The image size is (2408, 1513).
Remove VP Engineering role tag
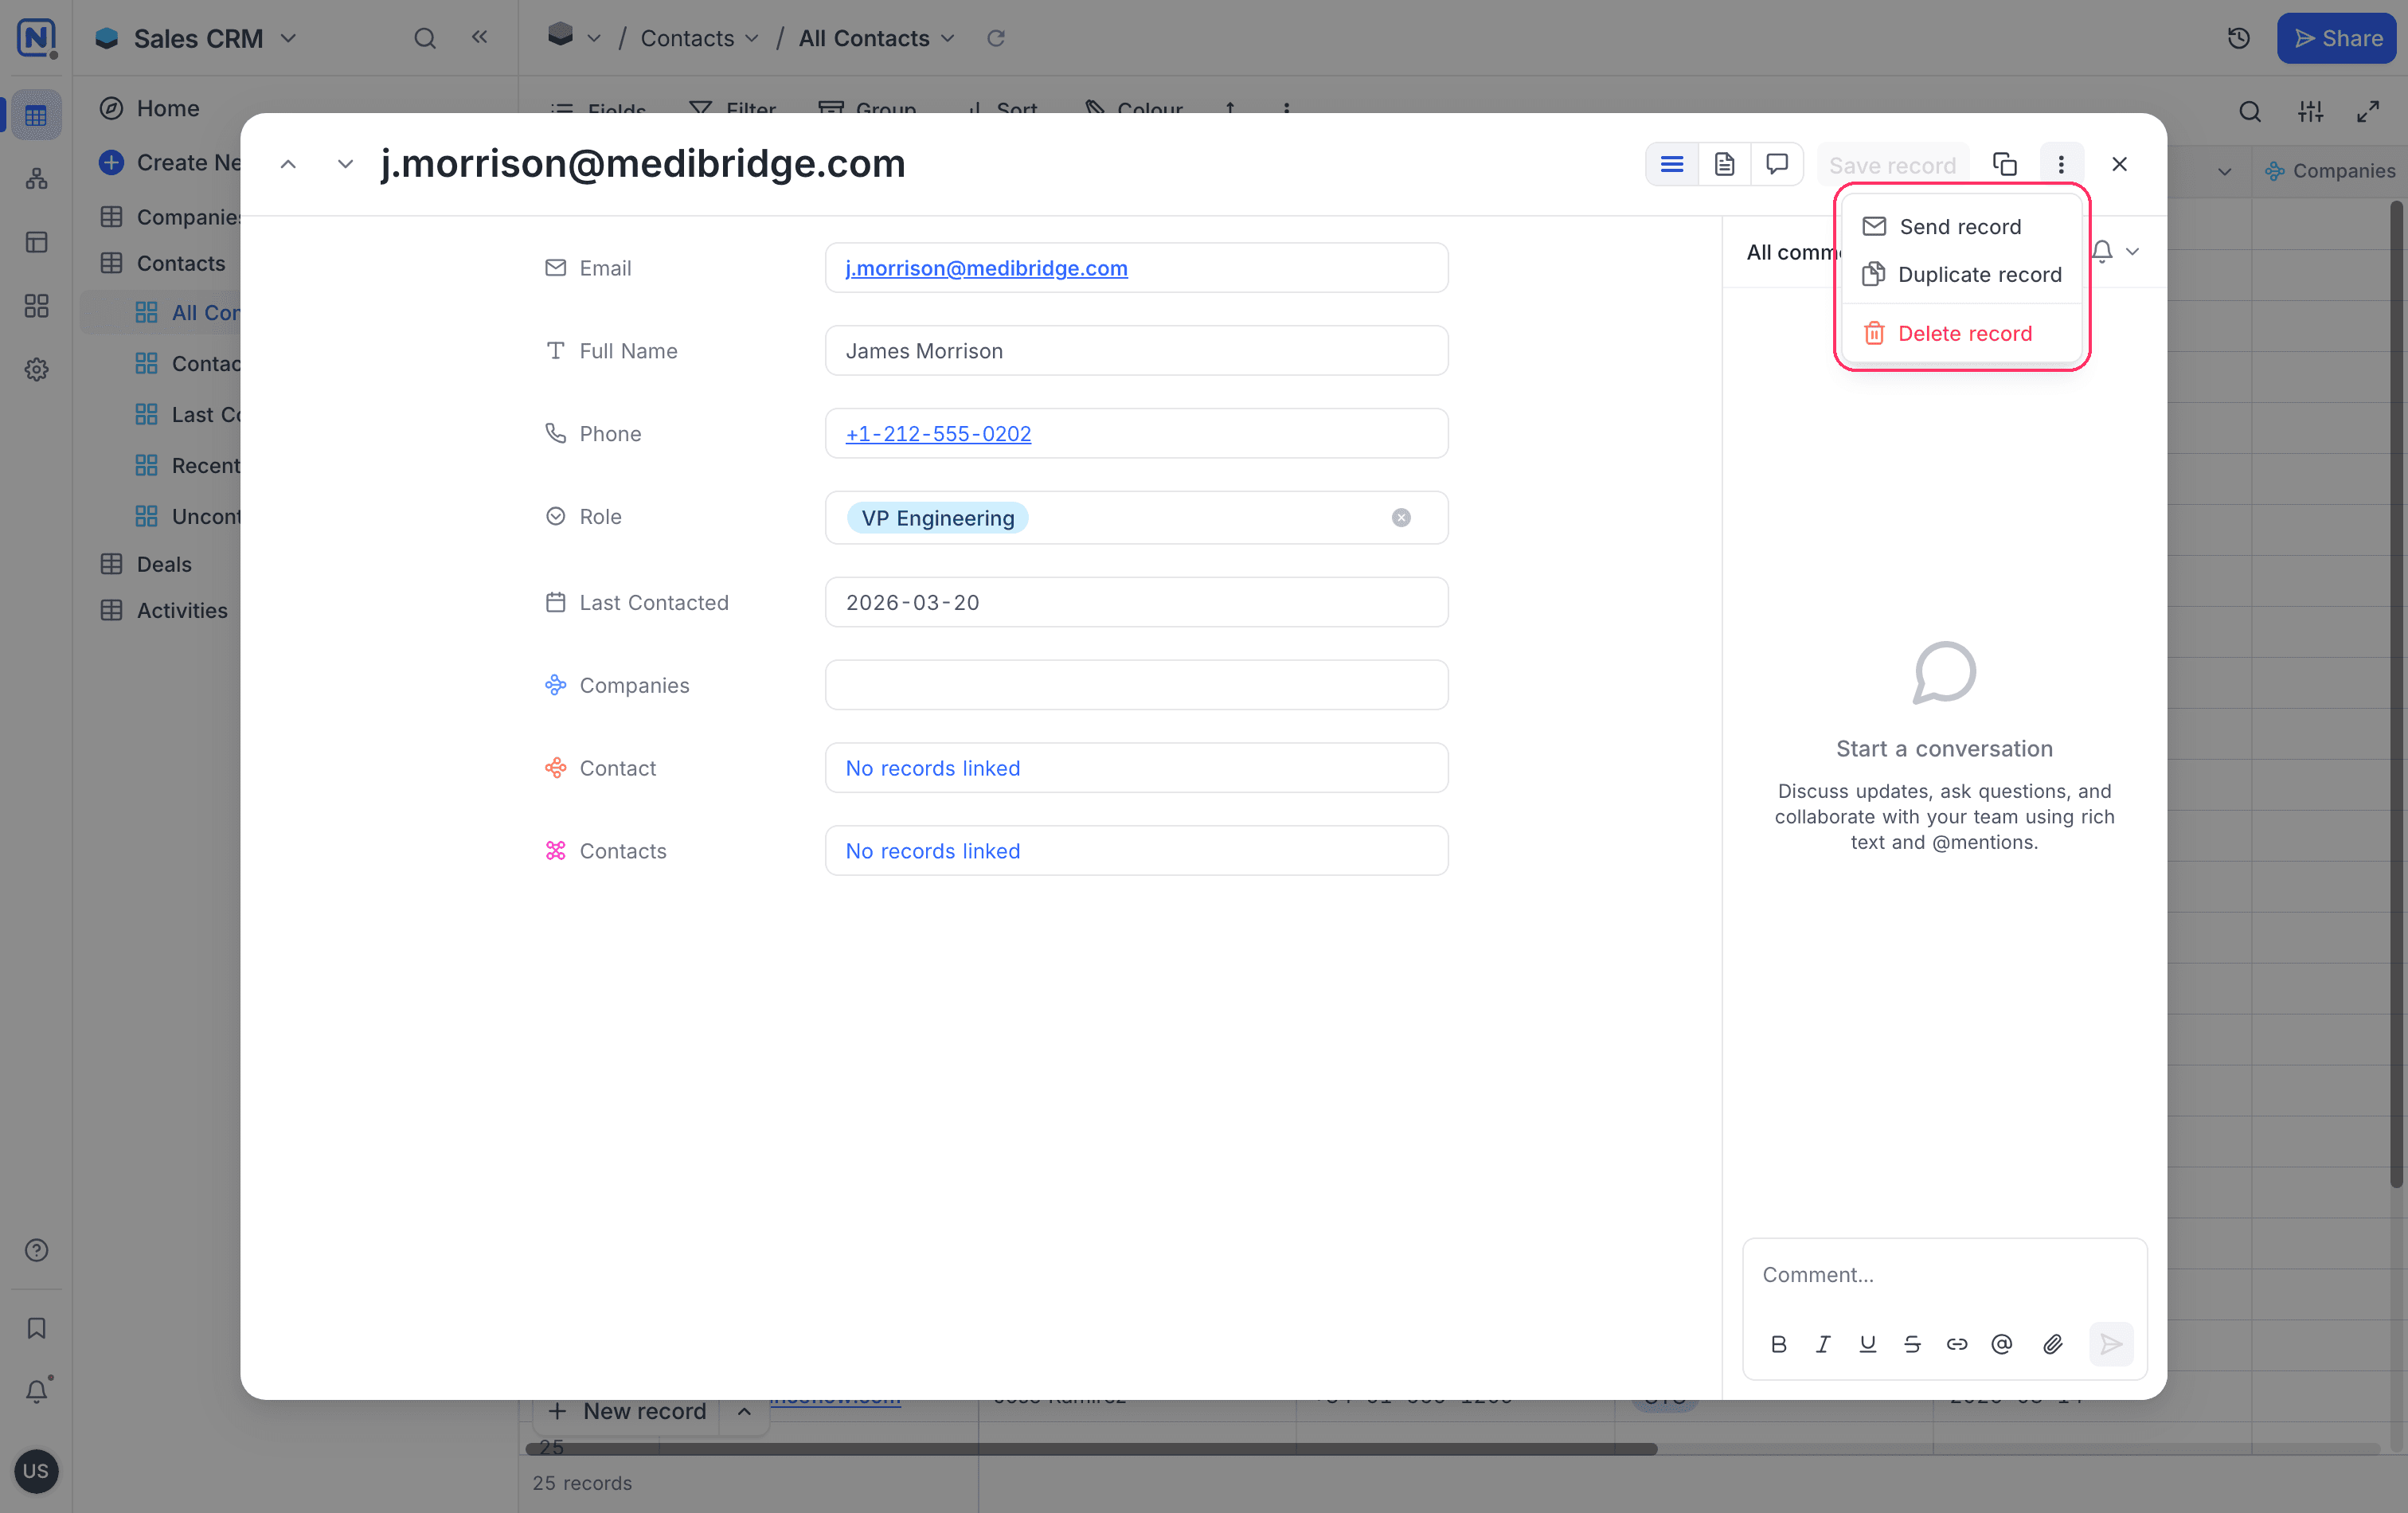1401,518
